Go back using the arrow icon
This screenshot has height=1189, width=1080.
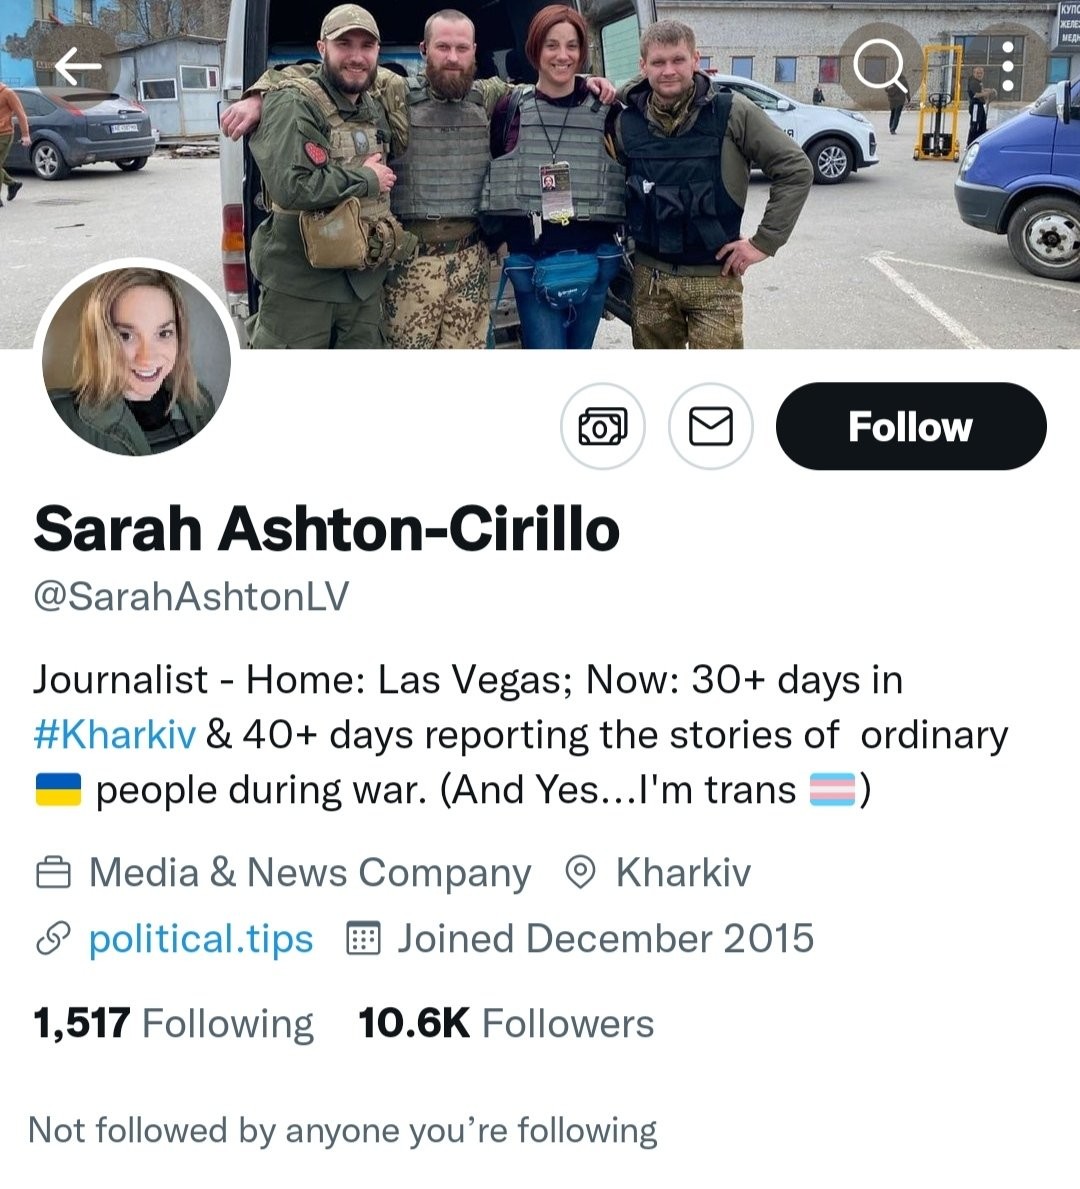(x=78, y=66)
